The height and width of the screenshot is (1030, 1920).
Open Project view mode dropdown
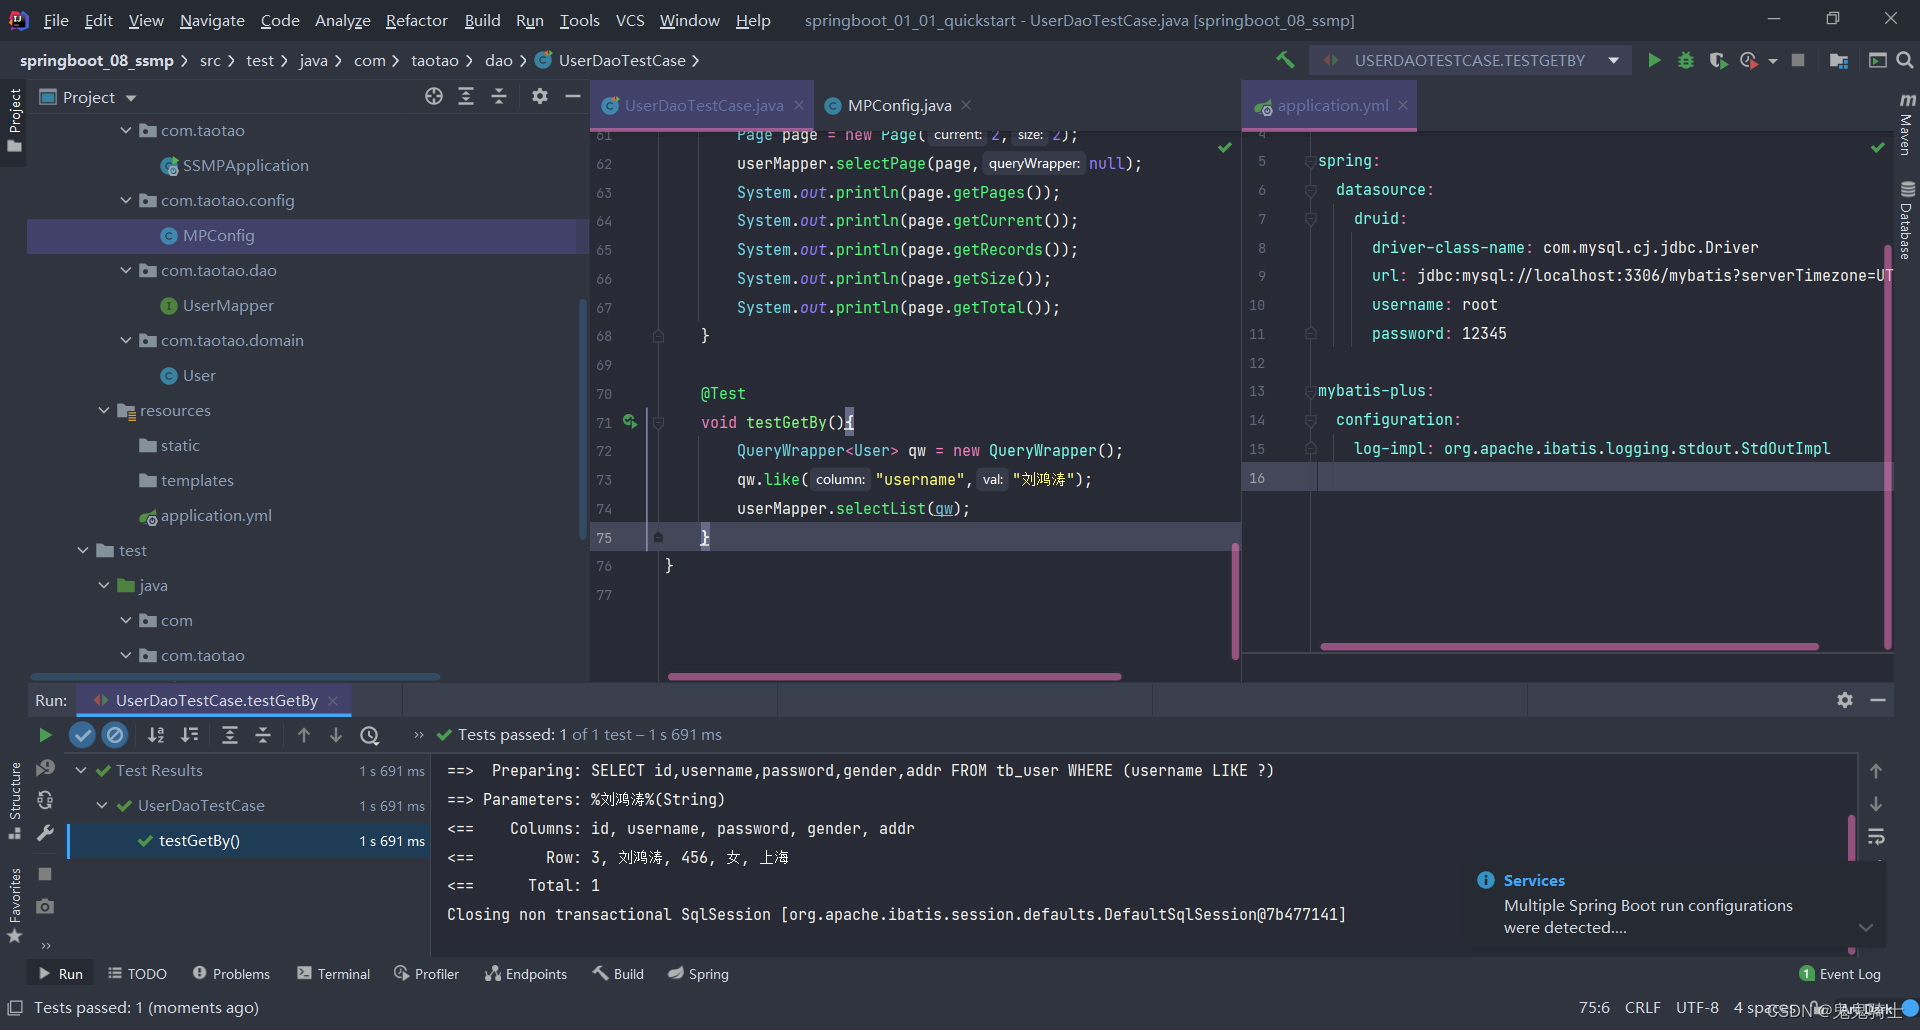tap(130, 97)
